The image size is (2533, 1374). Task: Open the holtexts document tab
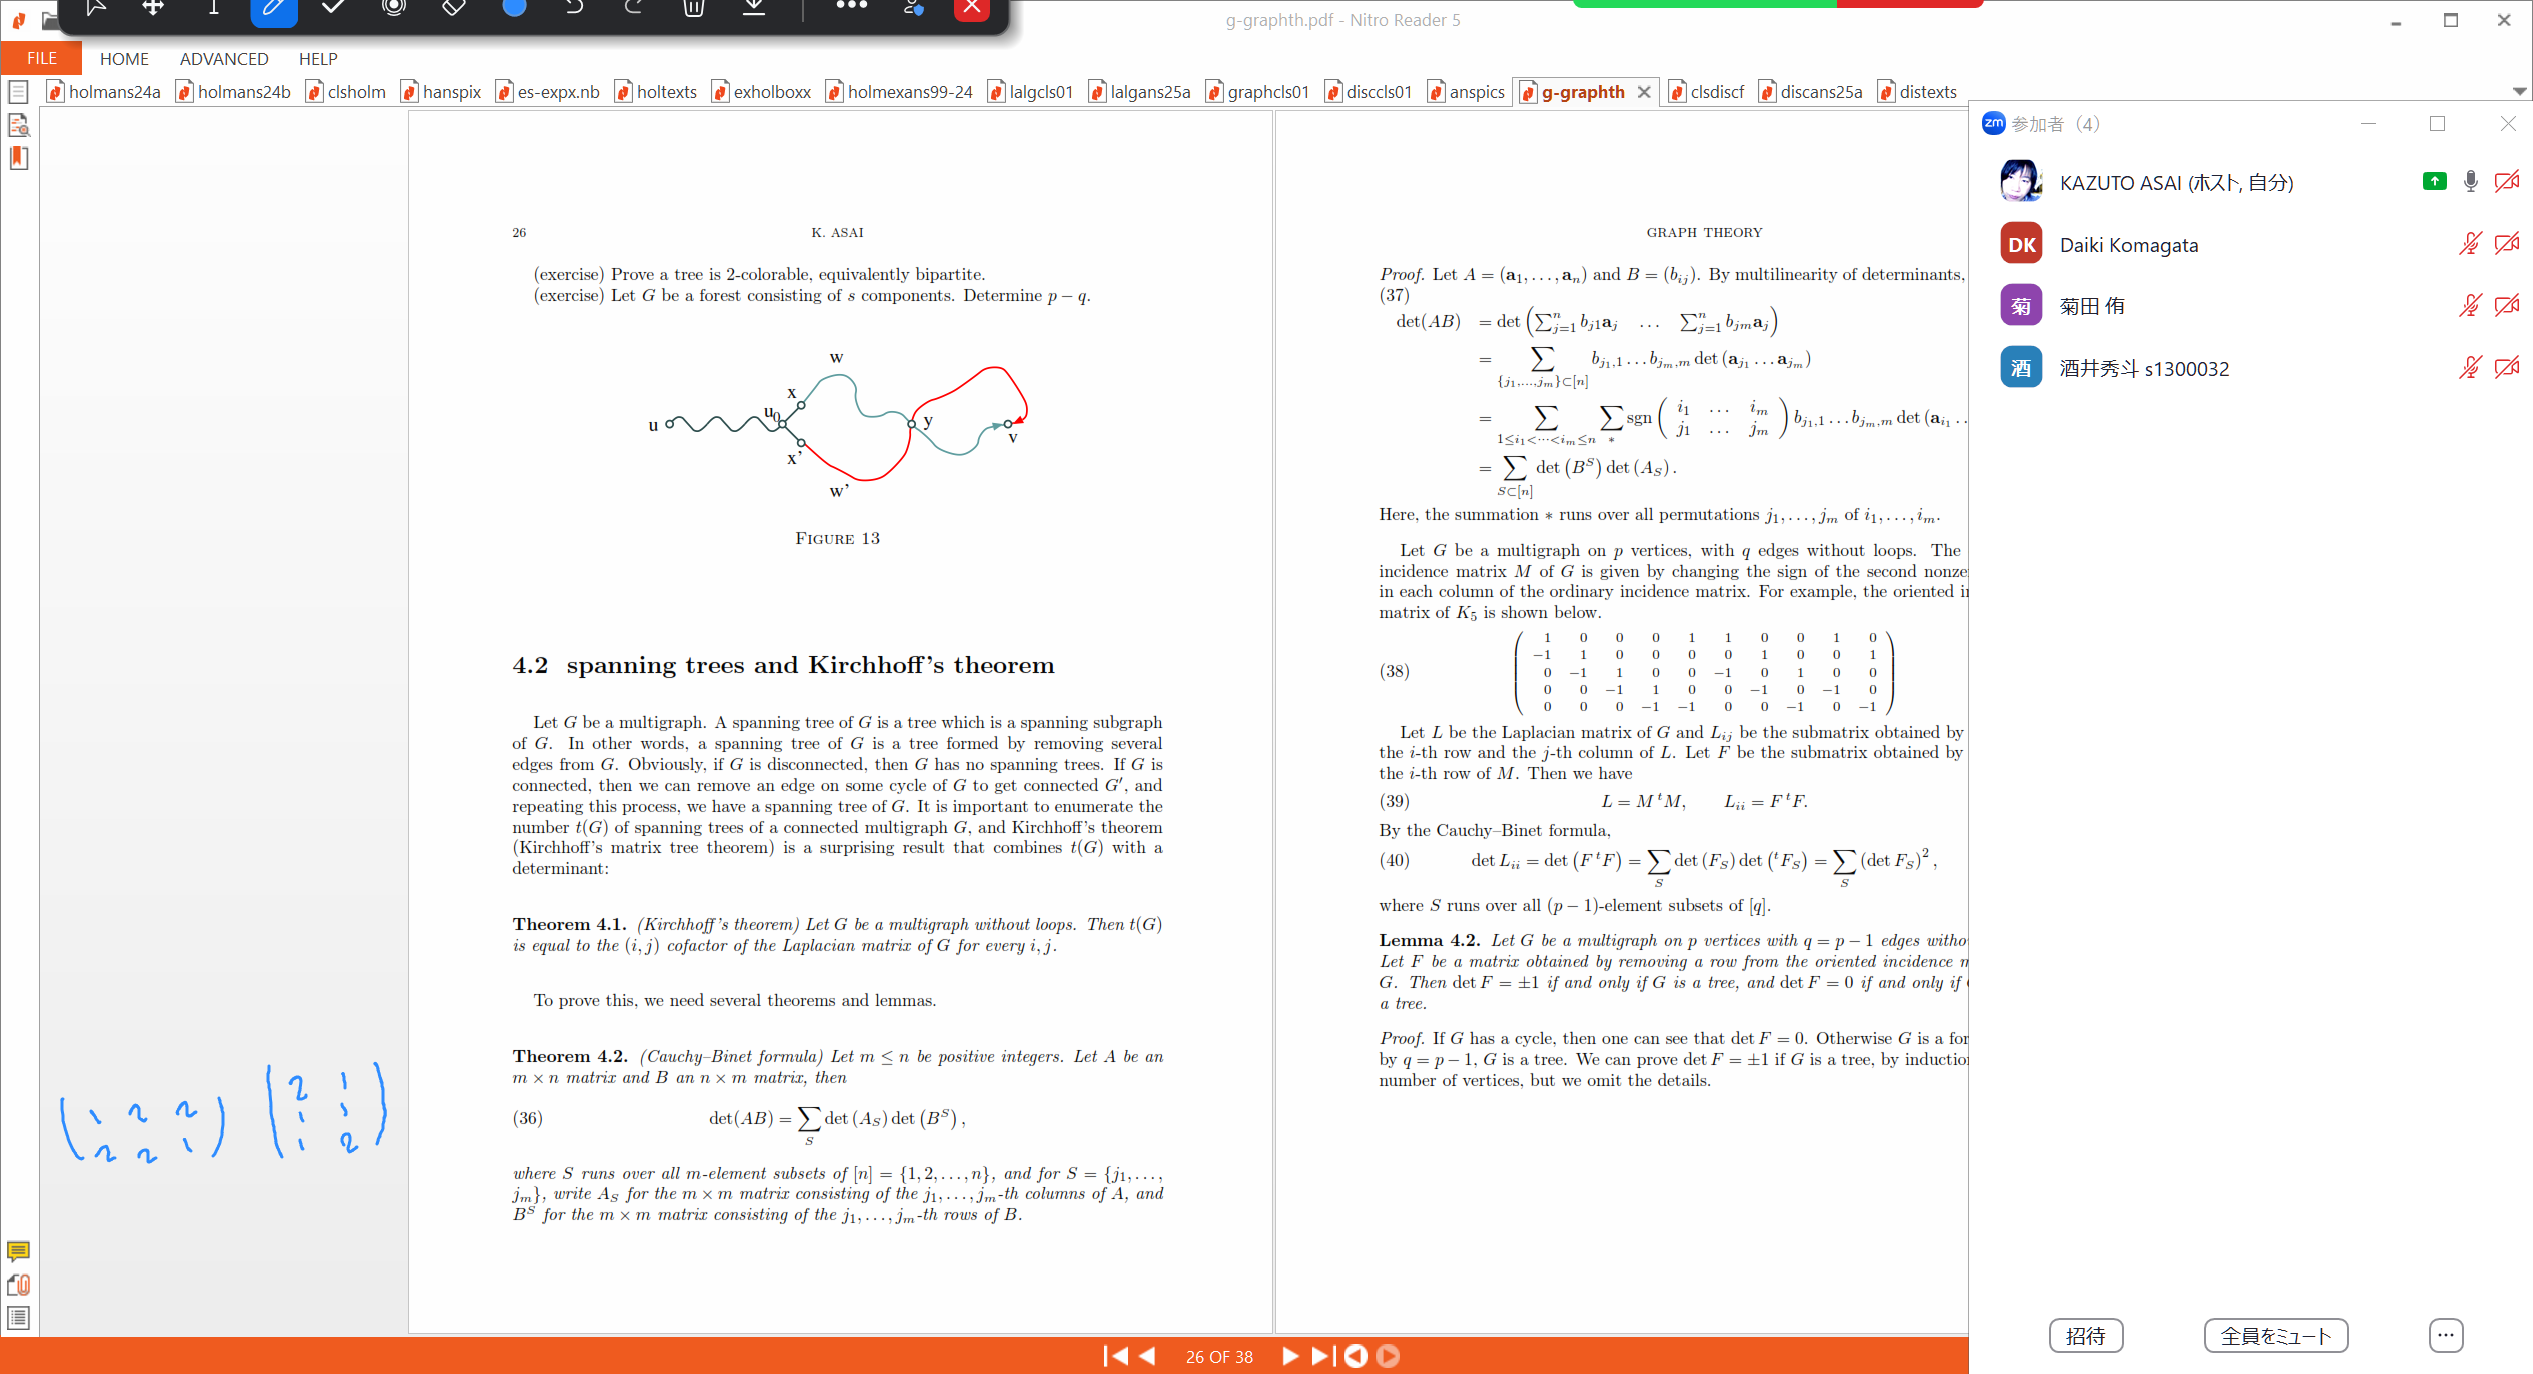(656, 92)
